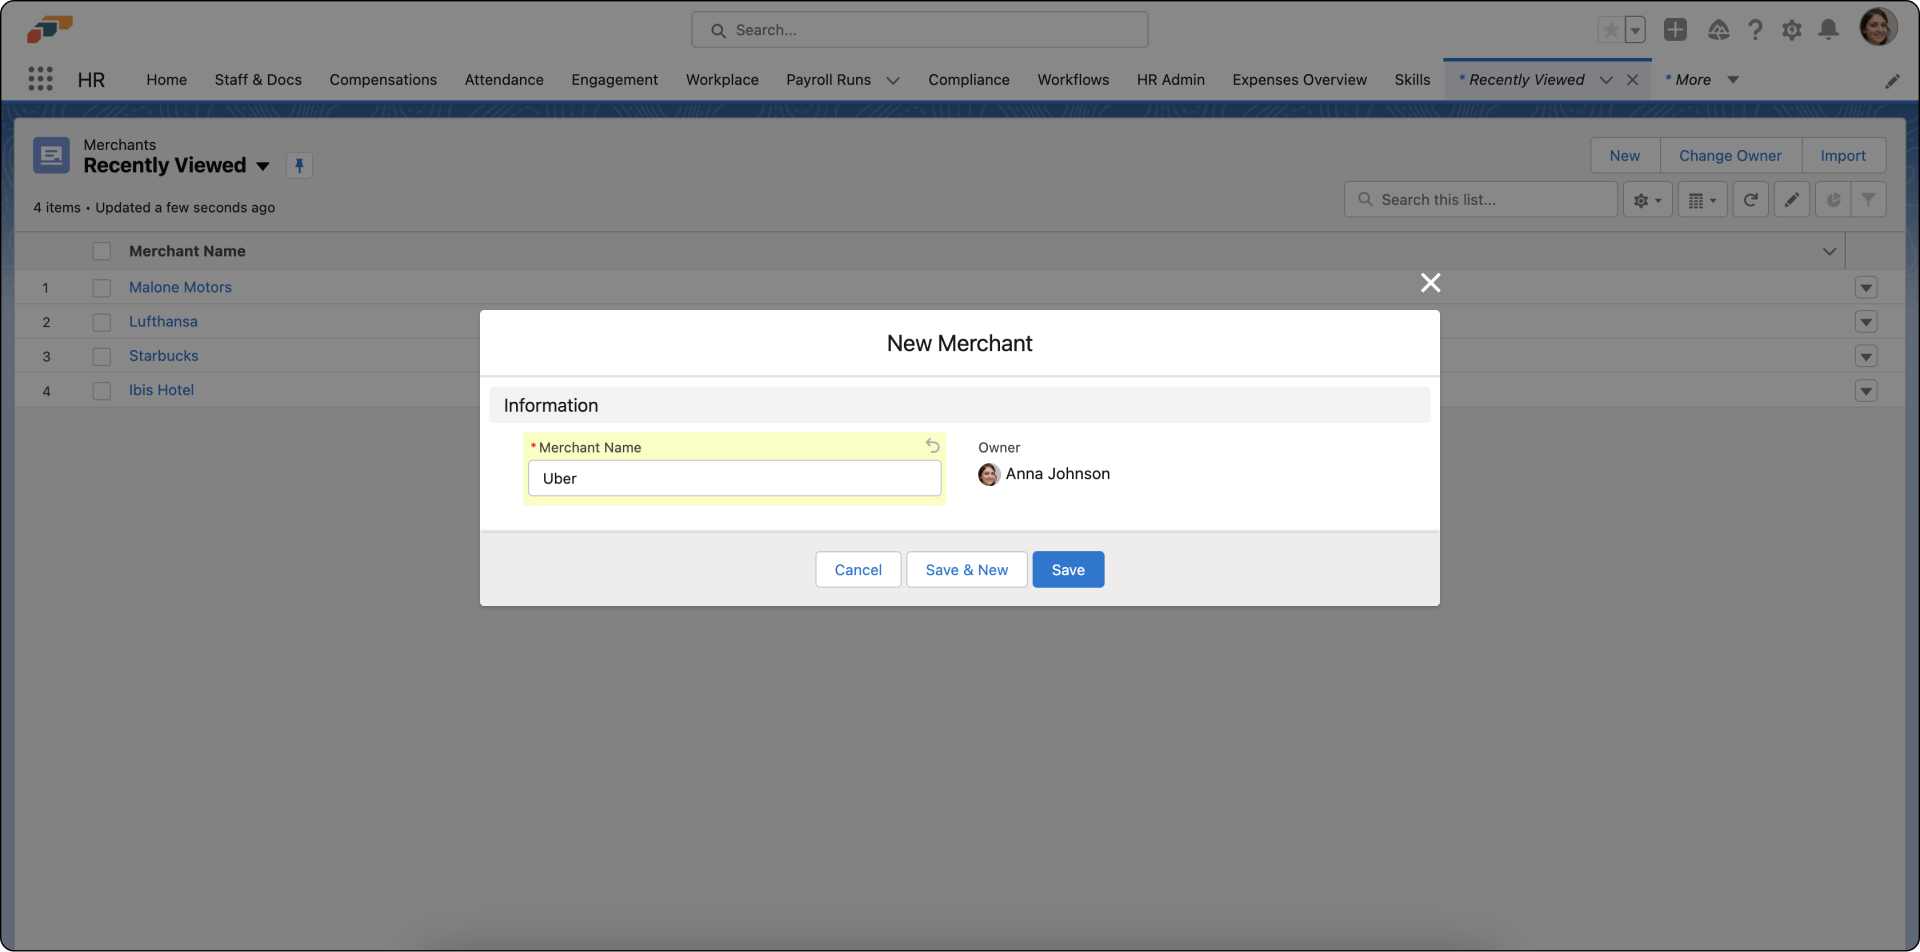Expand the Payroll Runs tab dropdown

(893, 80)
